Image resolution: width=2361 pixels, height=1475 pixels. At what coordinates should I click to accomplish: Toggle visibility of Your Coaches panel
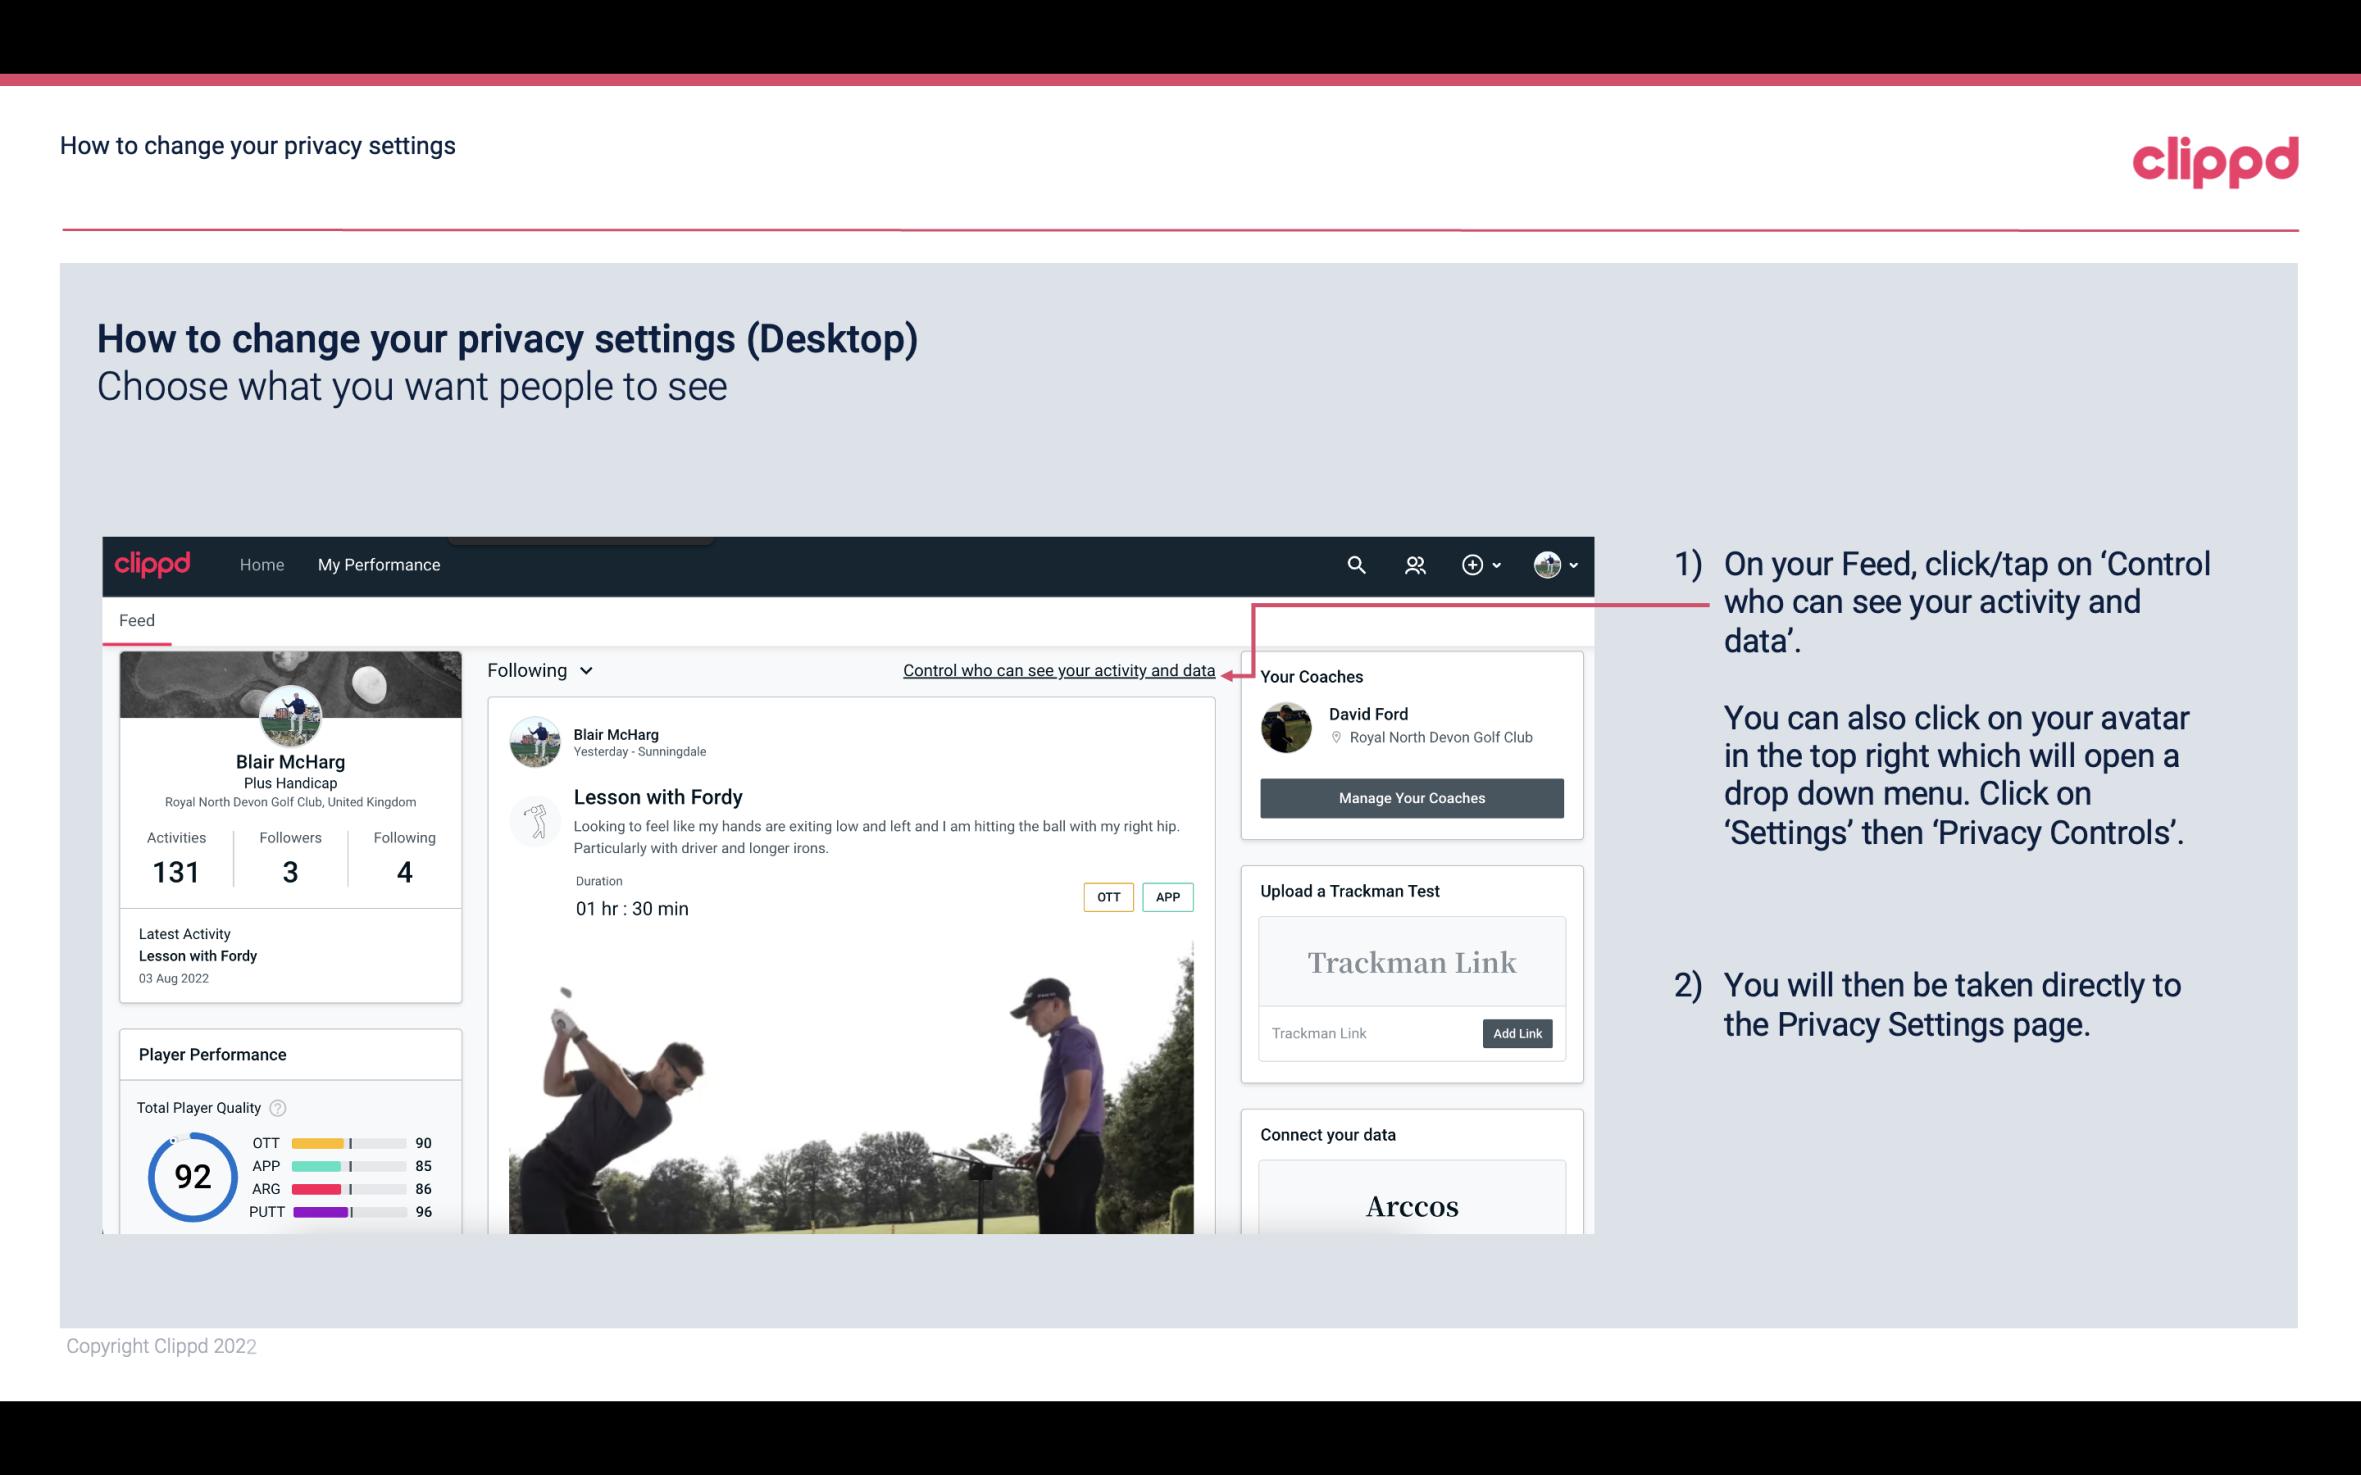coord(1311,676)
